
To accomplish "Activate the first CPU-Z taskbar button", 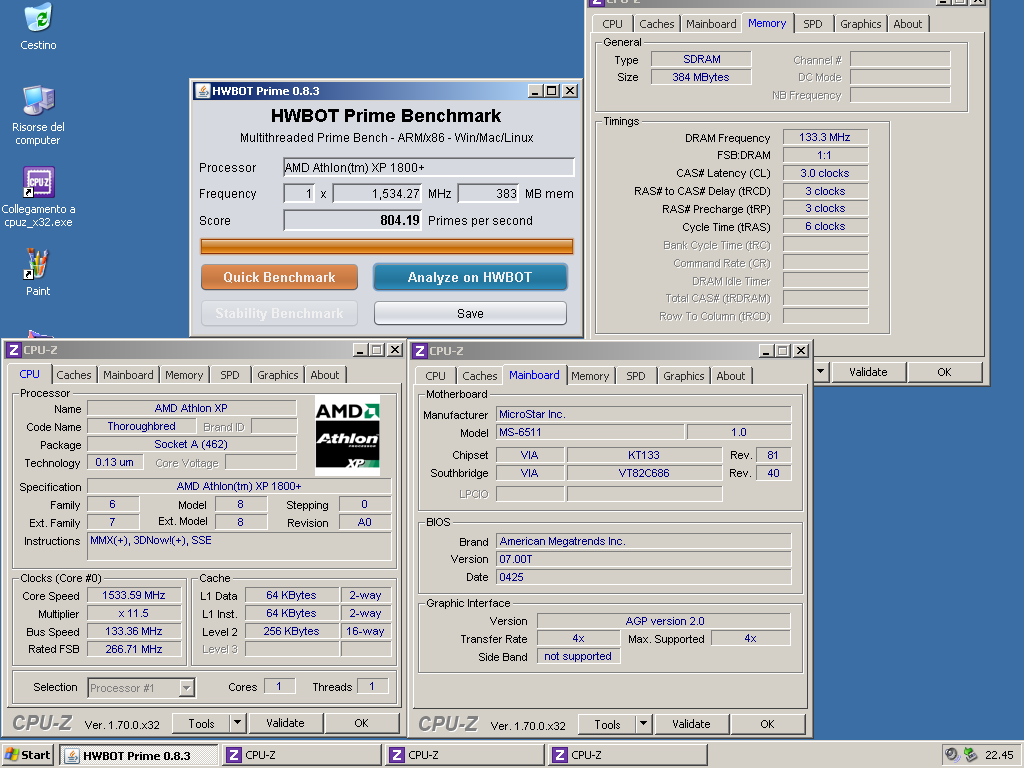I will coord(302,756).
